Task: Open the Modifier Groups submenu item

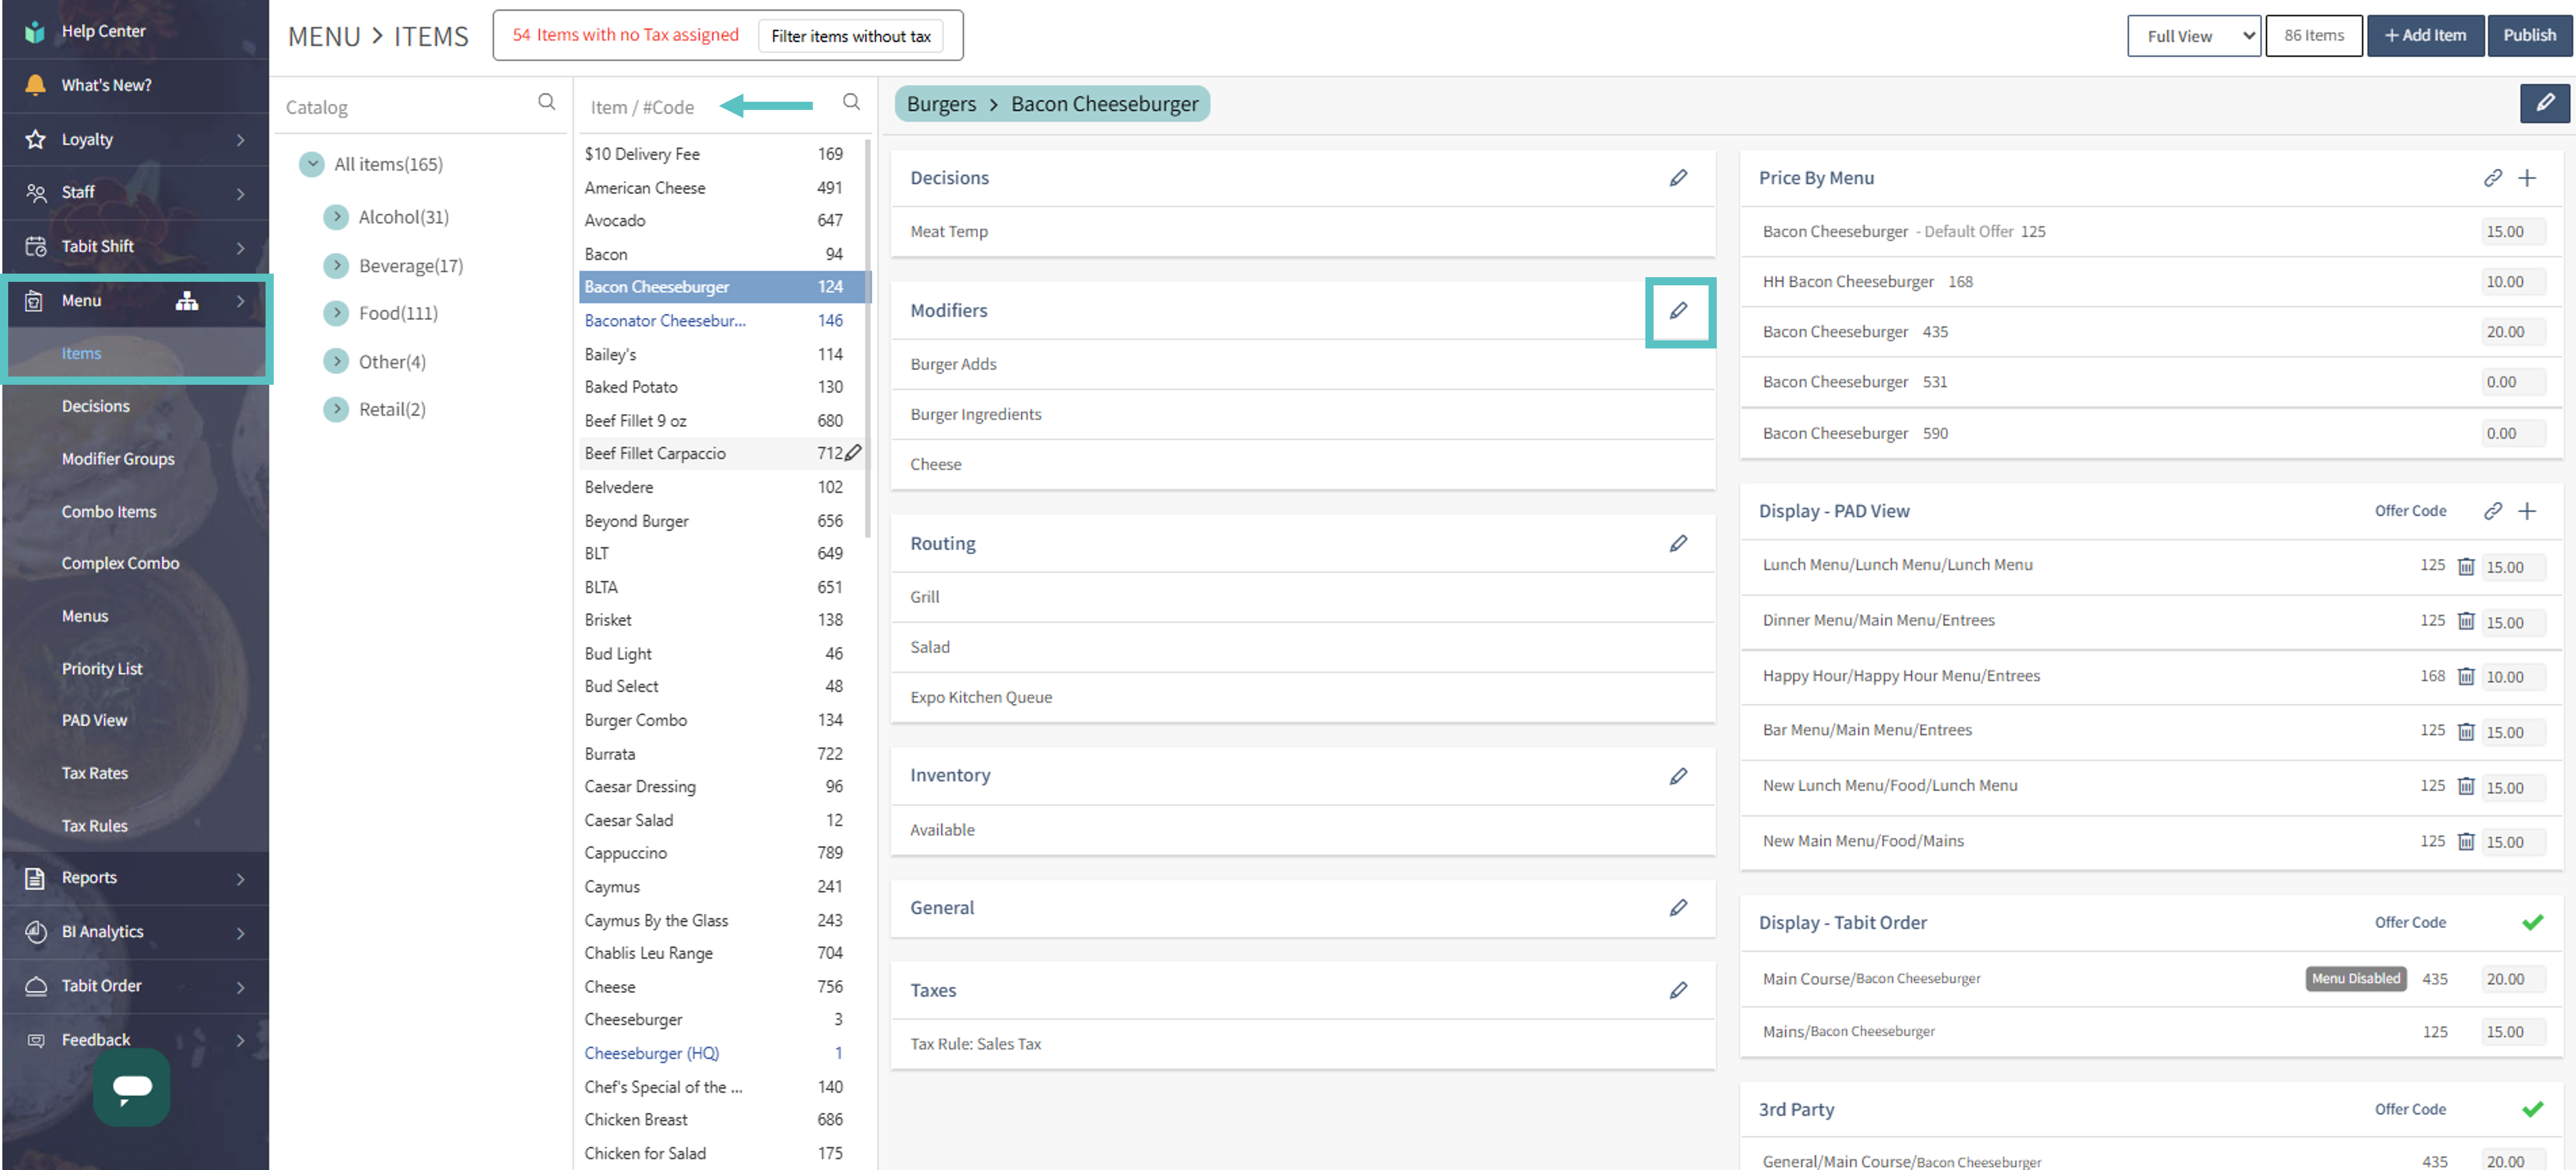Action: click(x=118, y=459)
